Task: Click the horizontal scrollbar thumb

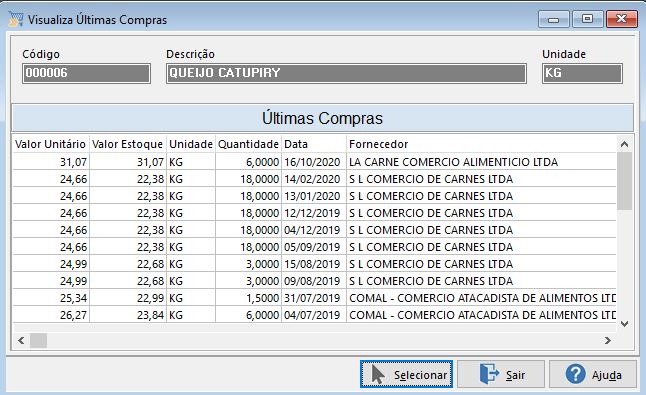Action: pos(38,341)
